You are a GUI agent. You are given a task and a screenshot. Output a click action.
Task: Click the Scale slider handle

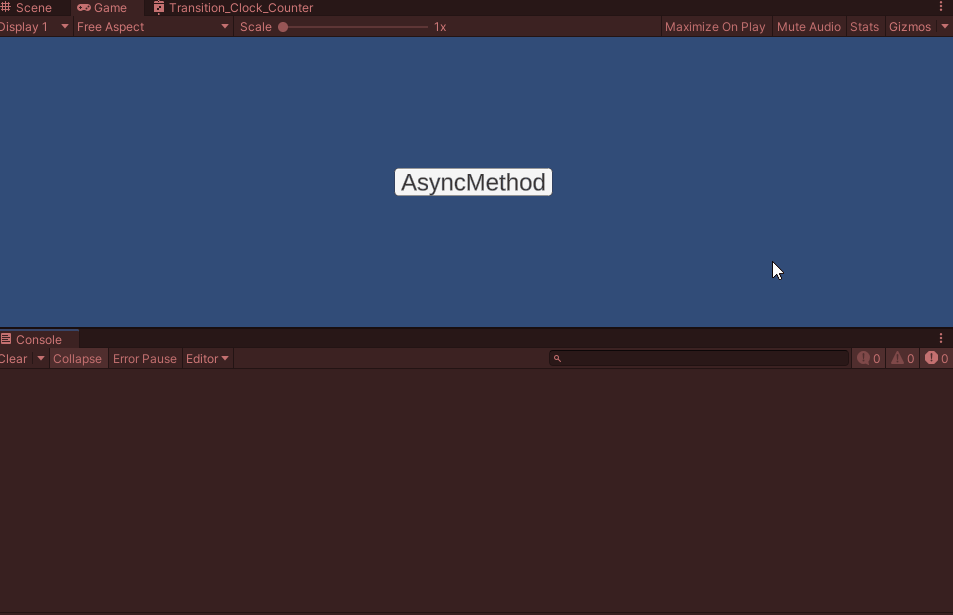(x=283, y=27)
